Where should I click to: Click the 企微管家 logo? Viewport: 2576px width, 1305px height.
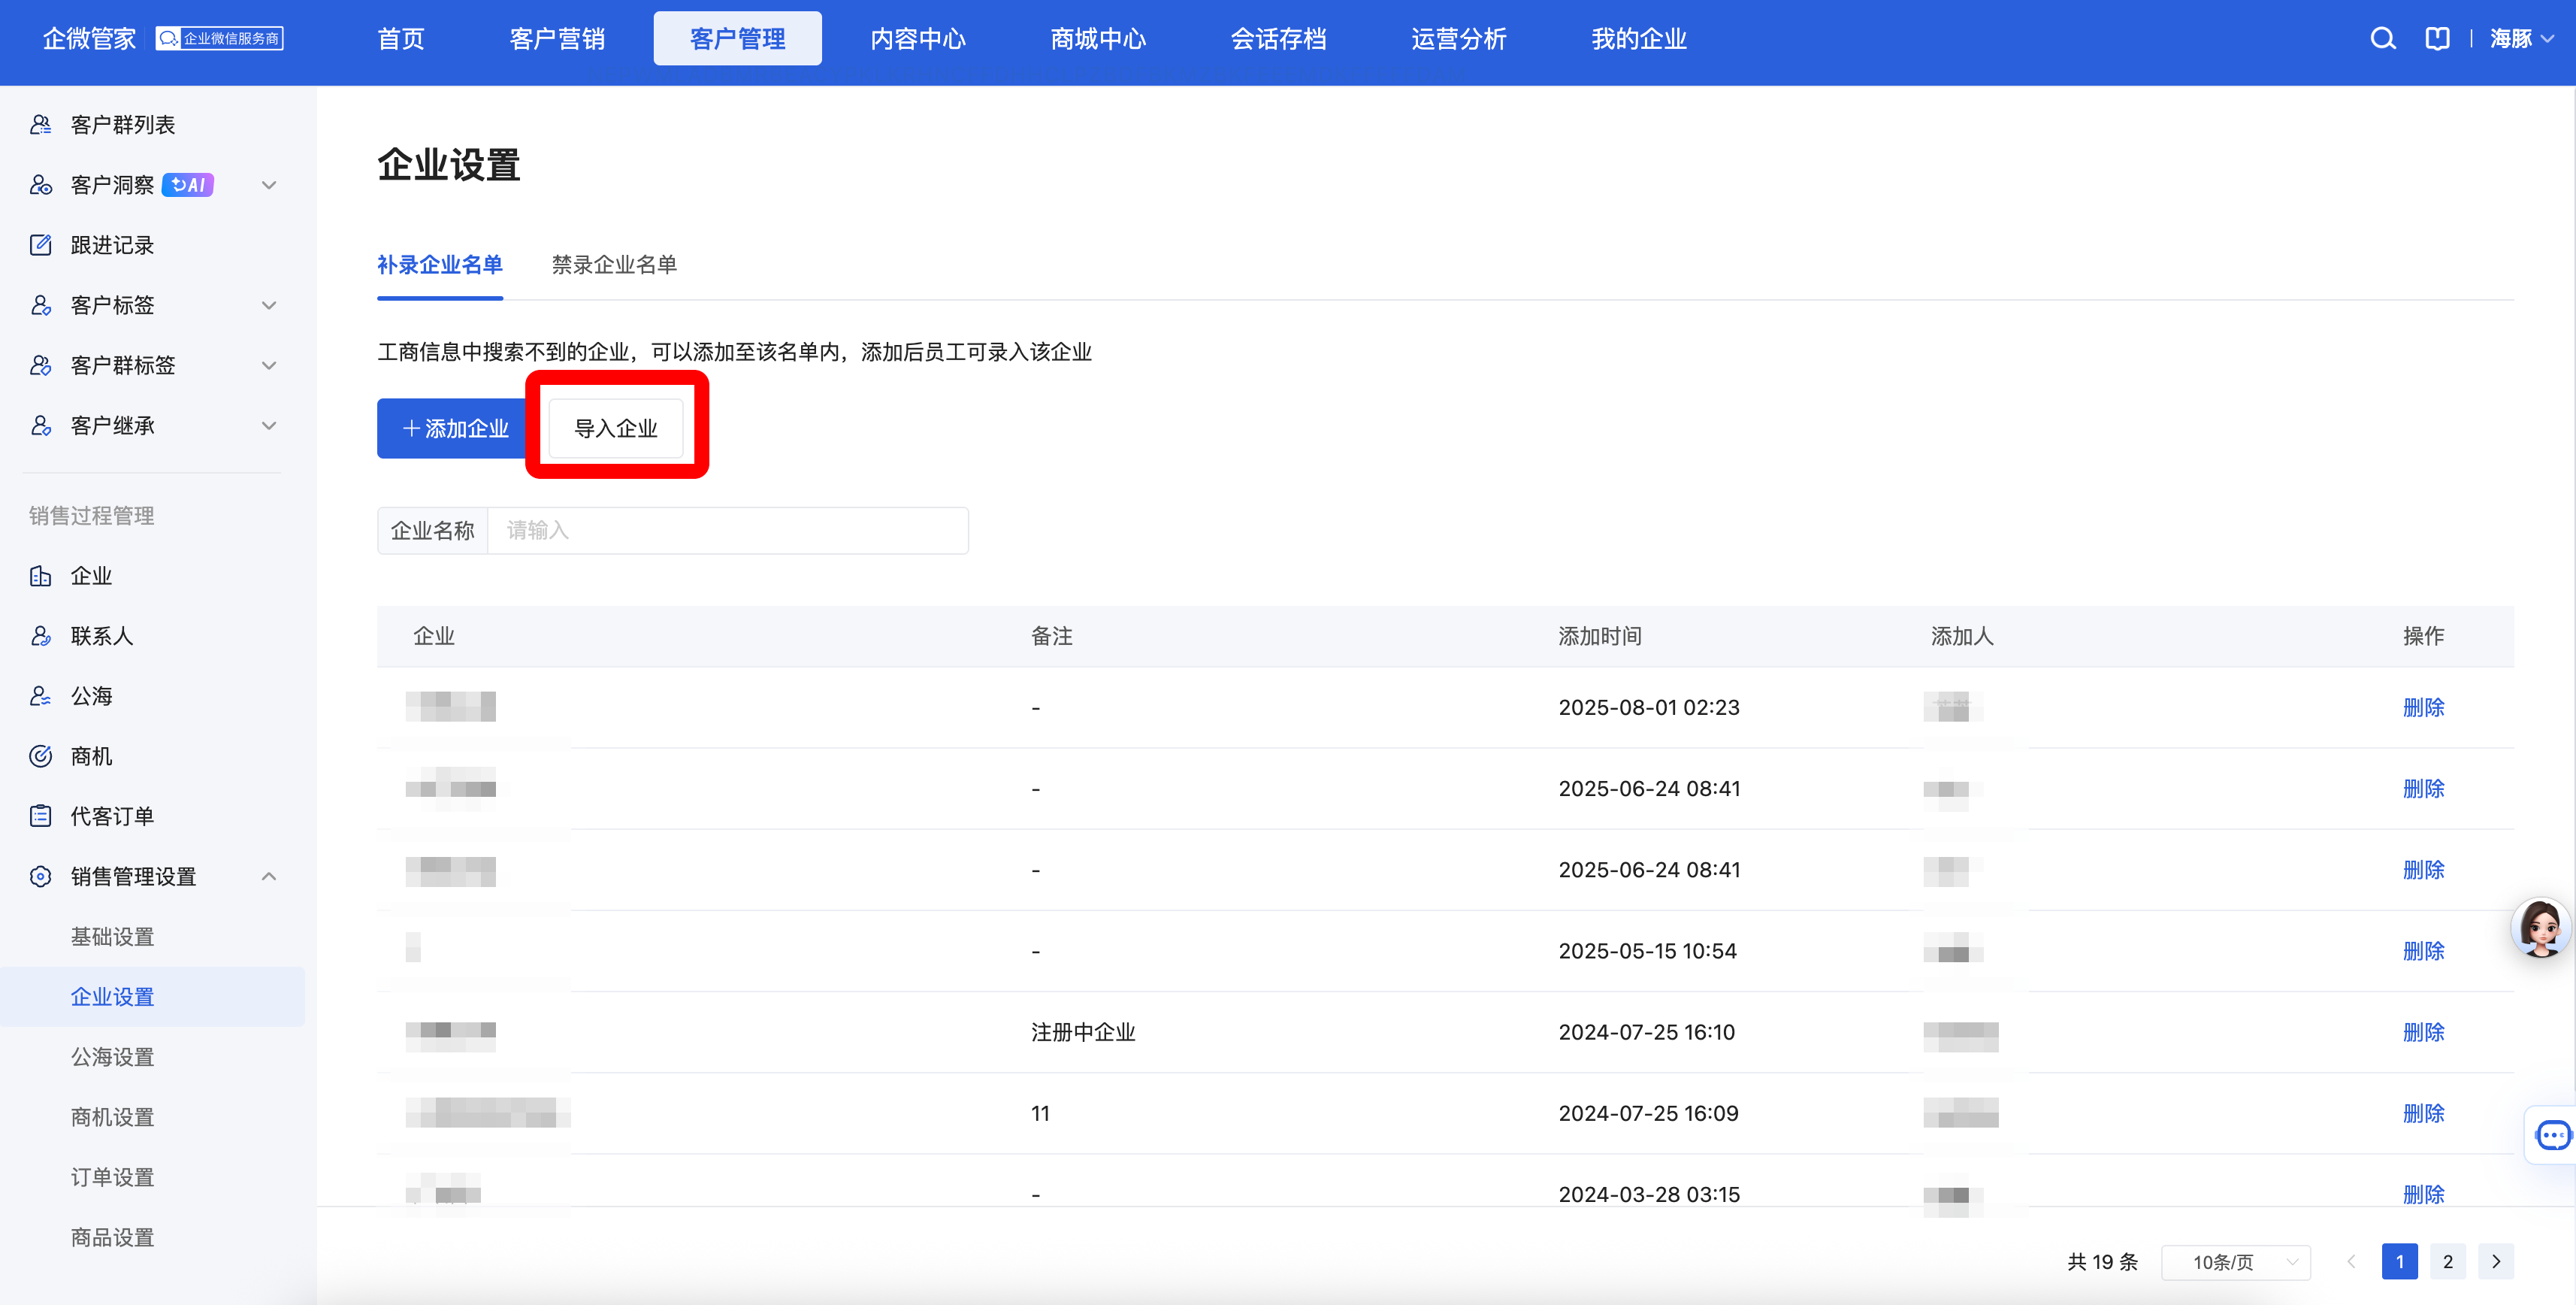[x=89, y=39]
